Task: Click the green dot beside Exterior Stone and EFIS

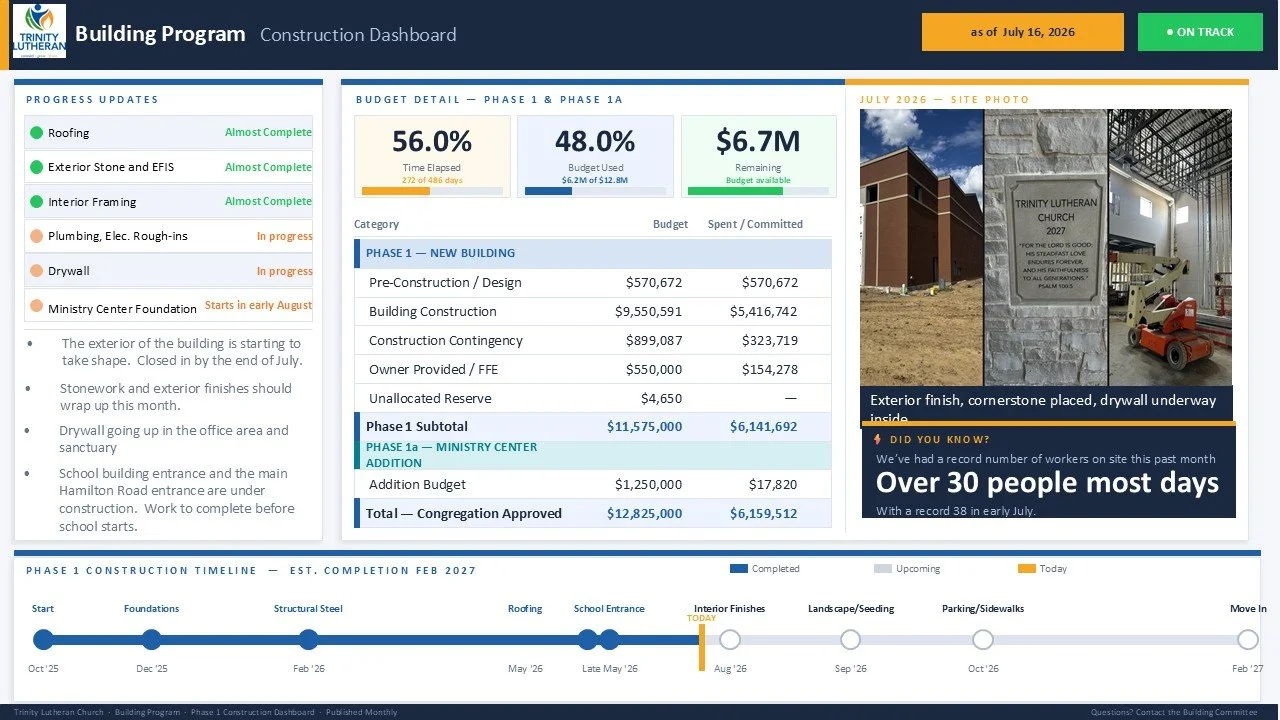Action: coord(36,167)
